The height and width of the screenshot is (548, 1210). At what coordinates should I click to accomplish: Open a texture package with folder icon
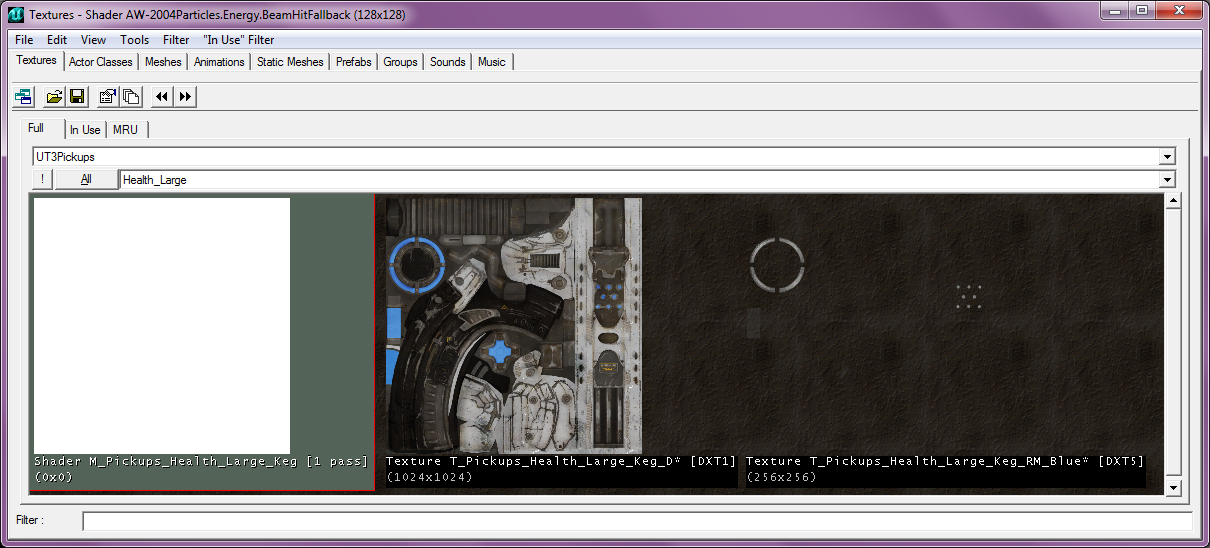coord(55,96)
